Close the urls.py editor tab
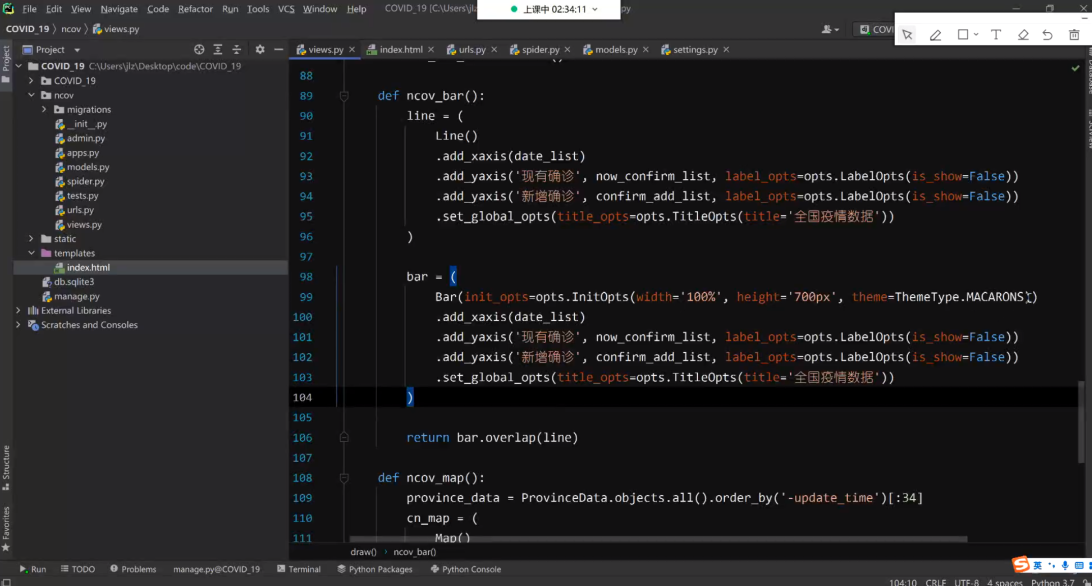Screen dimensions: 1092x586 tap(494, 49)
